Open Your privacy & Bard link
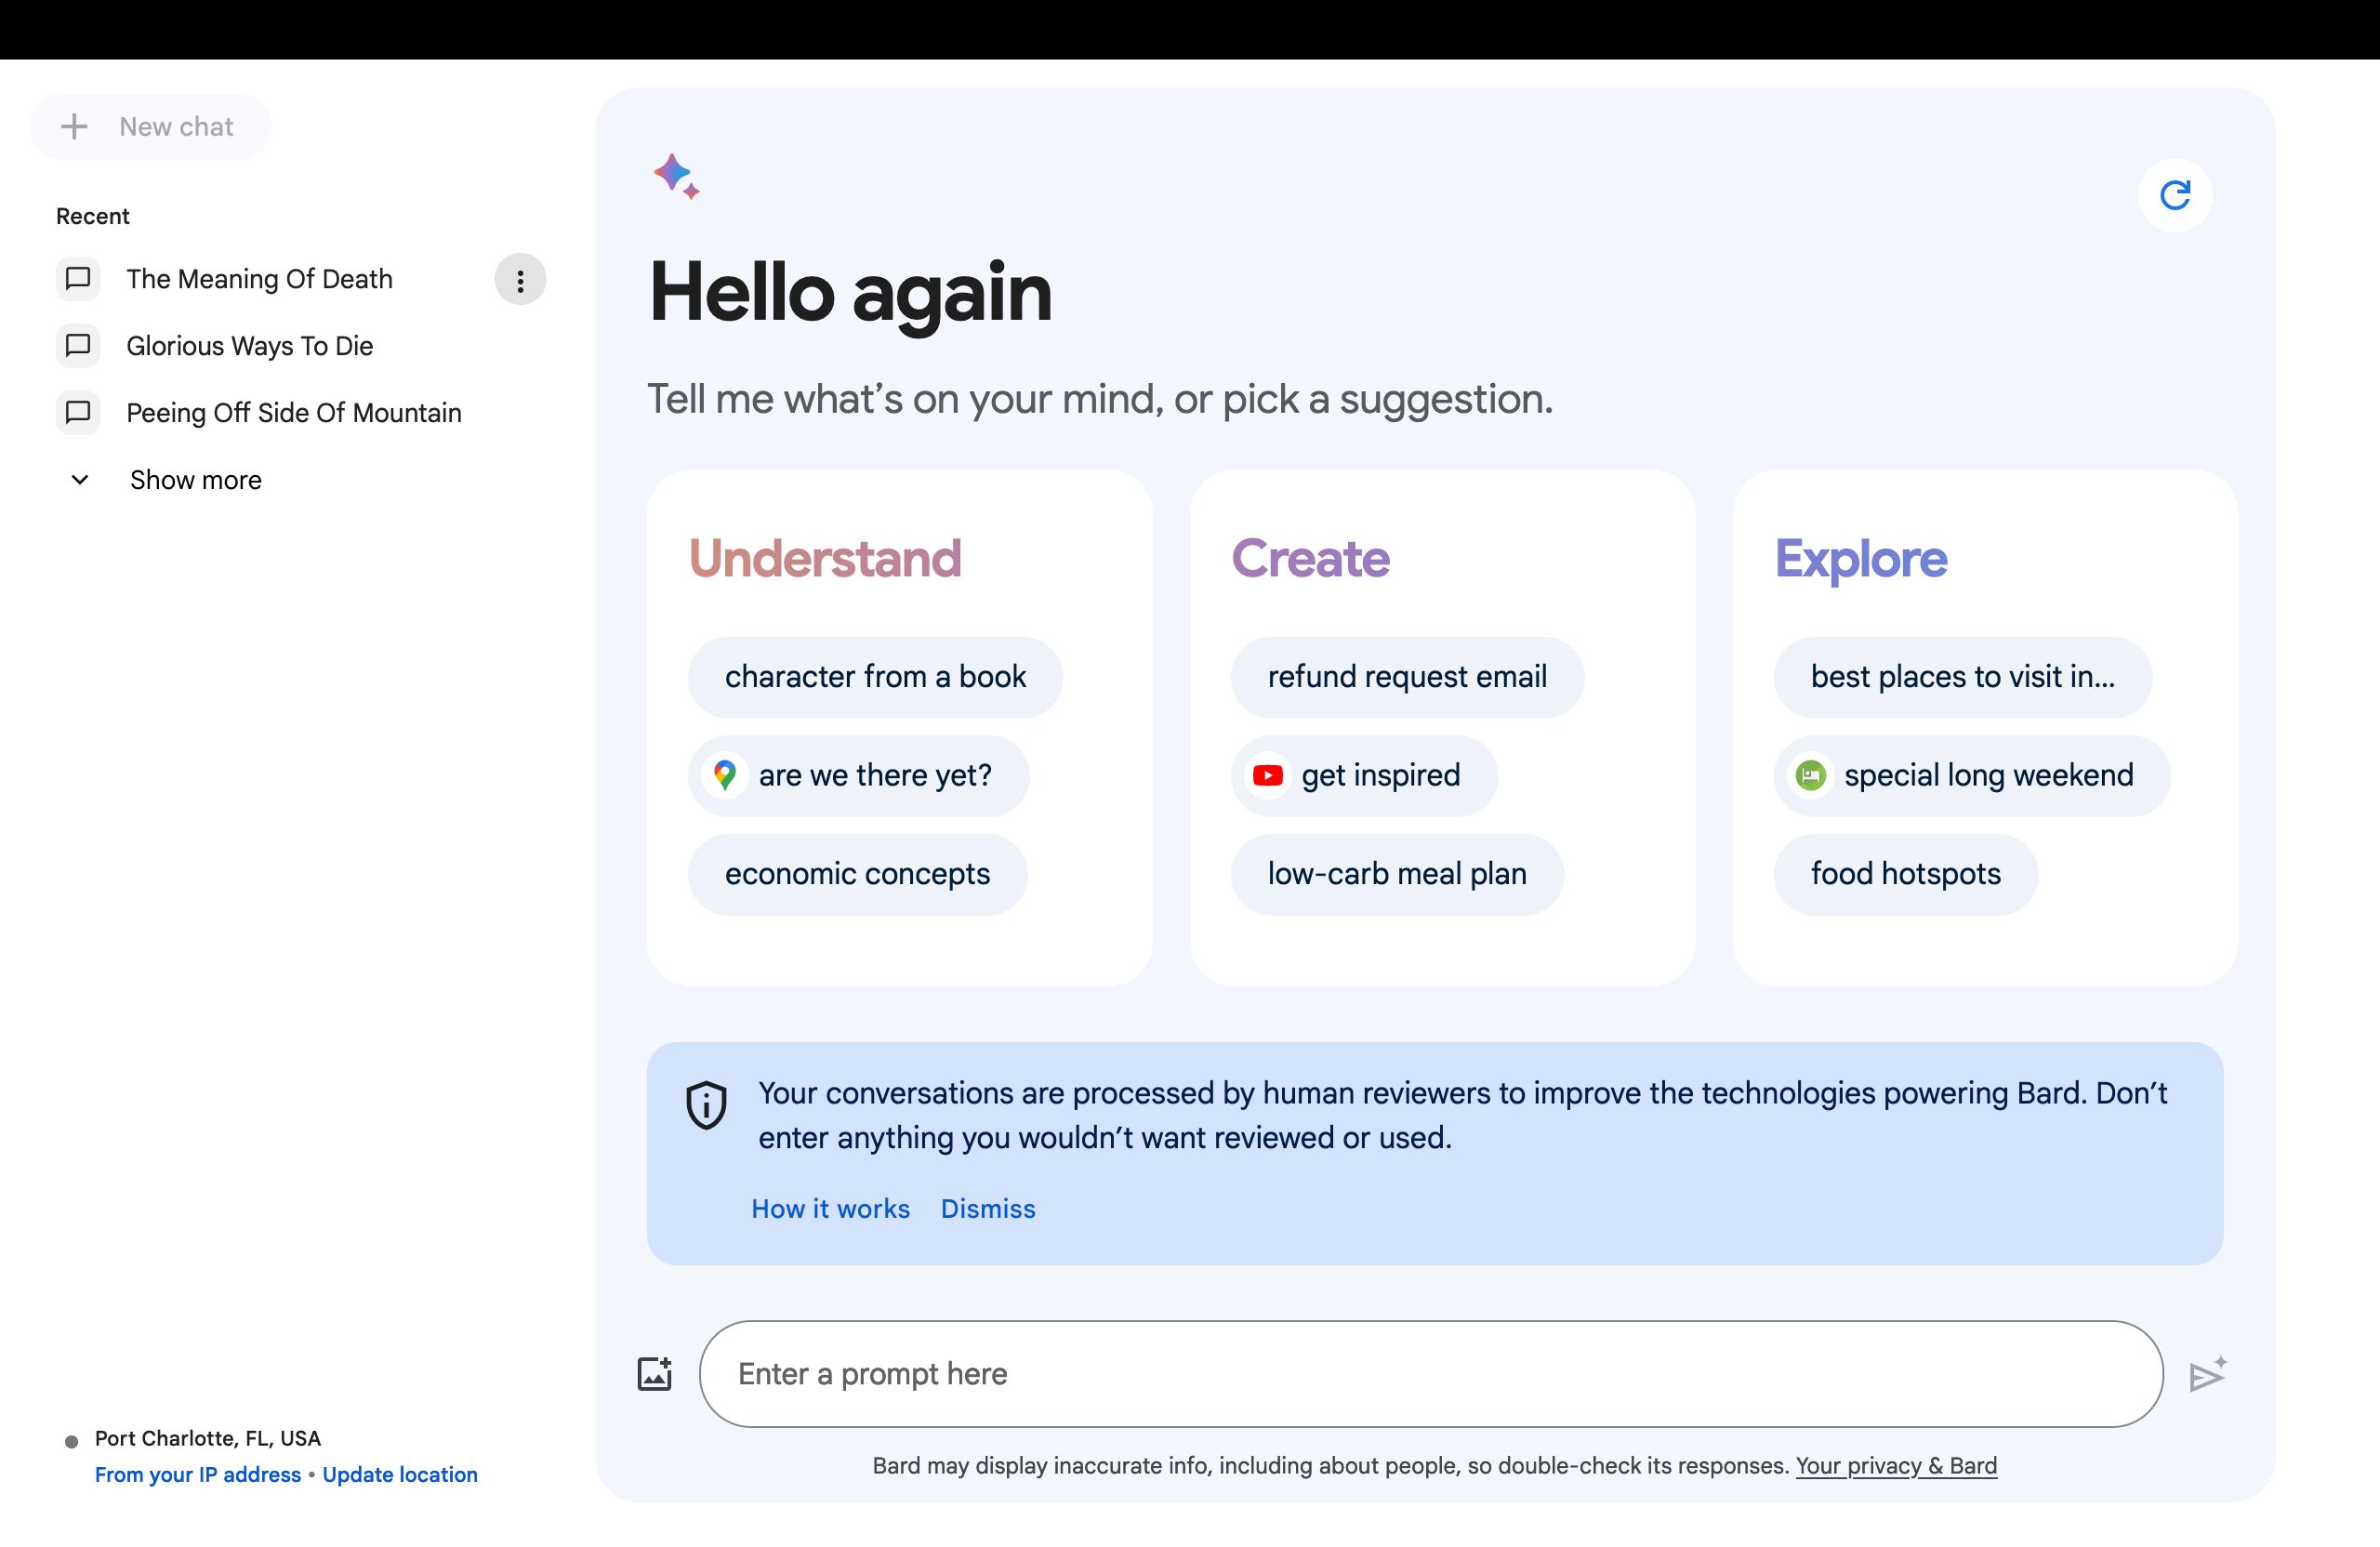Image resolution: width=2380 pixels, height=1547 pixels. click(x=1896, y=1466)
